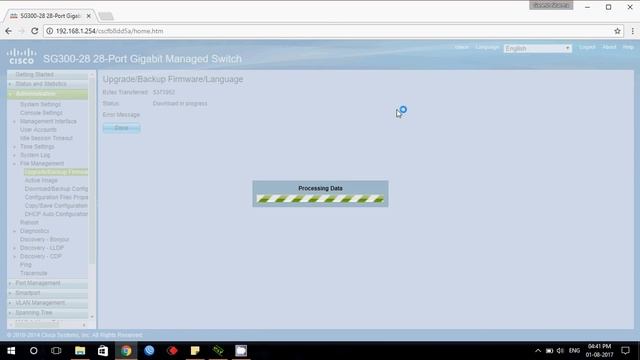
Task: Click the Done button
Action: click(121, 128)
